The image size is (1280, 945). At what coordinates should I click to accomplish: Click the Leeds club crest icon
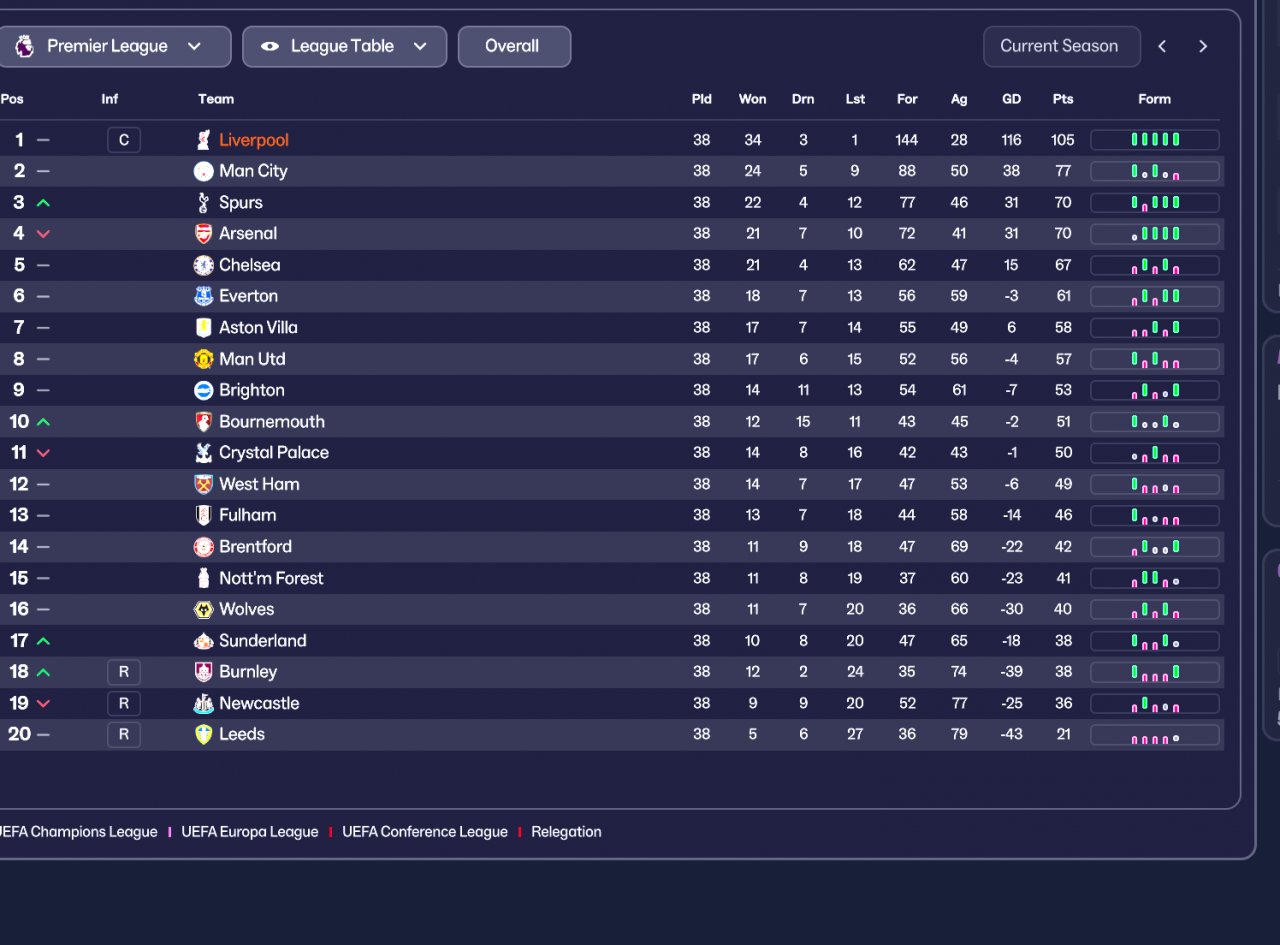(x=204, y=734)
